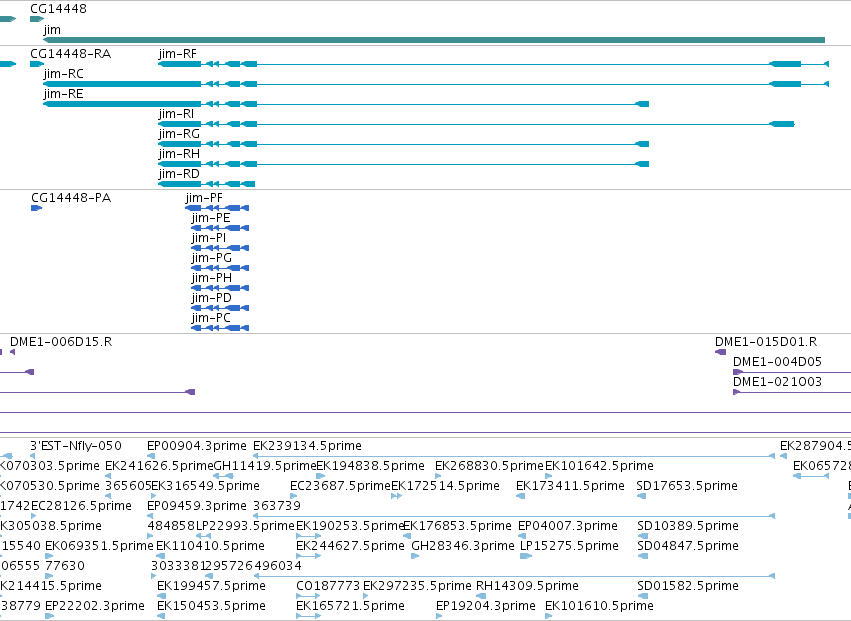This screenshot has width=851, height=621.
Task: Select the 3'EST-Nfly-050 EST label
Action: point(76,446)
